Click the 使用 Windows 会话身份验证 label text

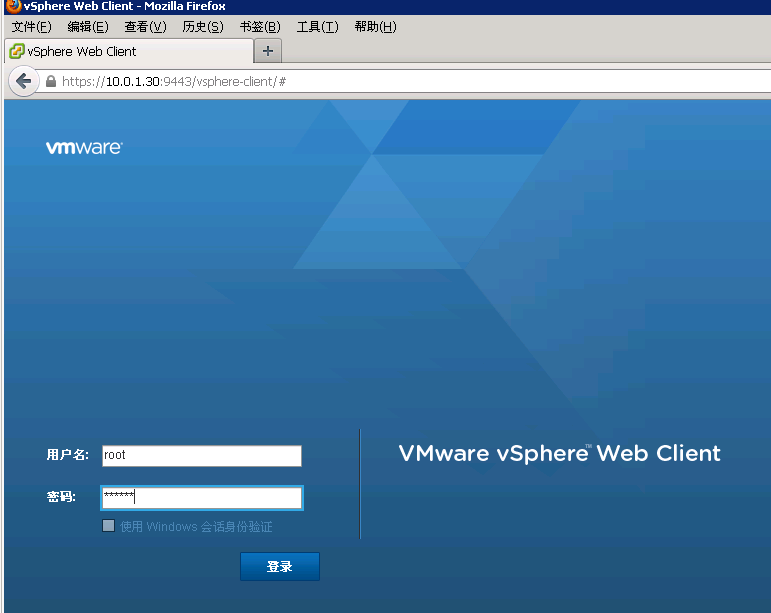(x=196, y=526)
